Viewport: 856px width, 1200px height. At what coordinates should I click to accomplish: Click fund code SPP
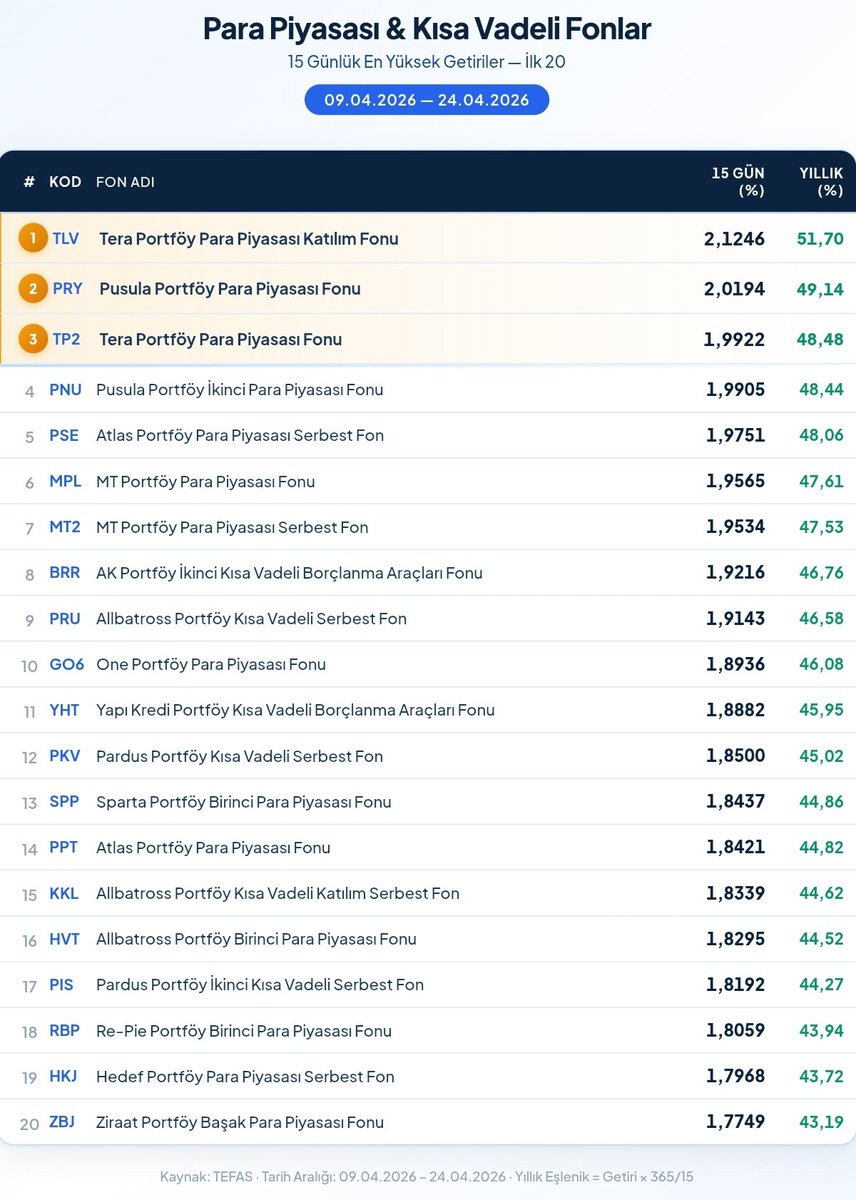pyautogui.click(x=64, y=802)
